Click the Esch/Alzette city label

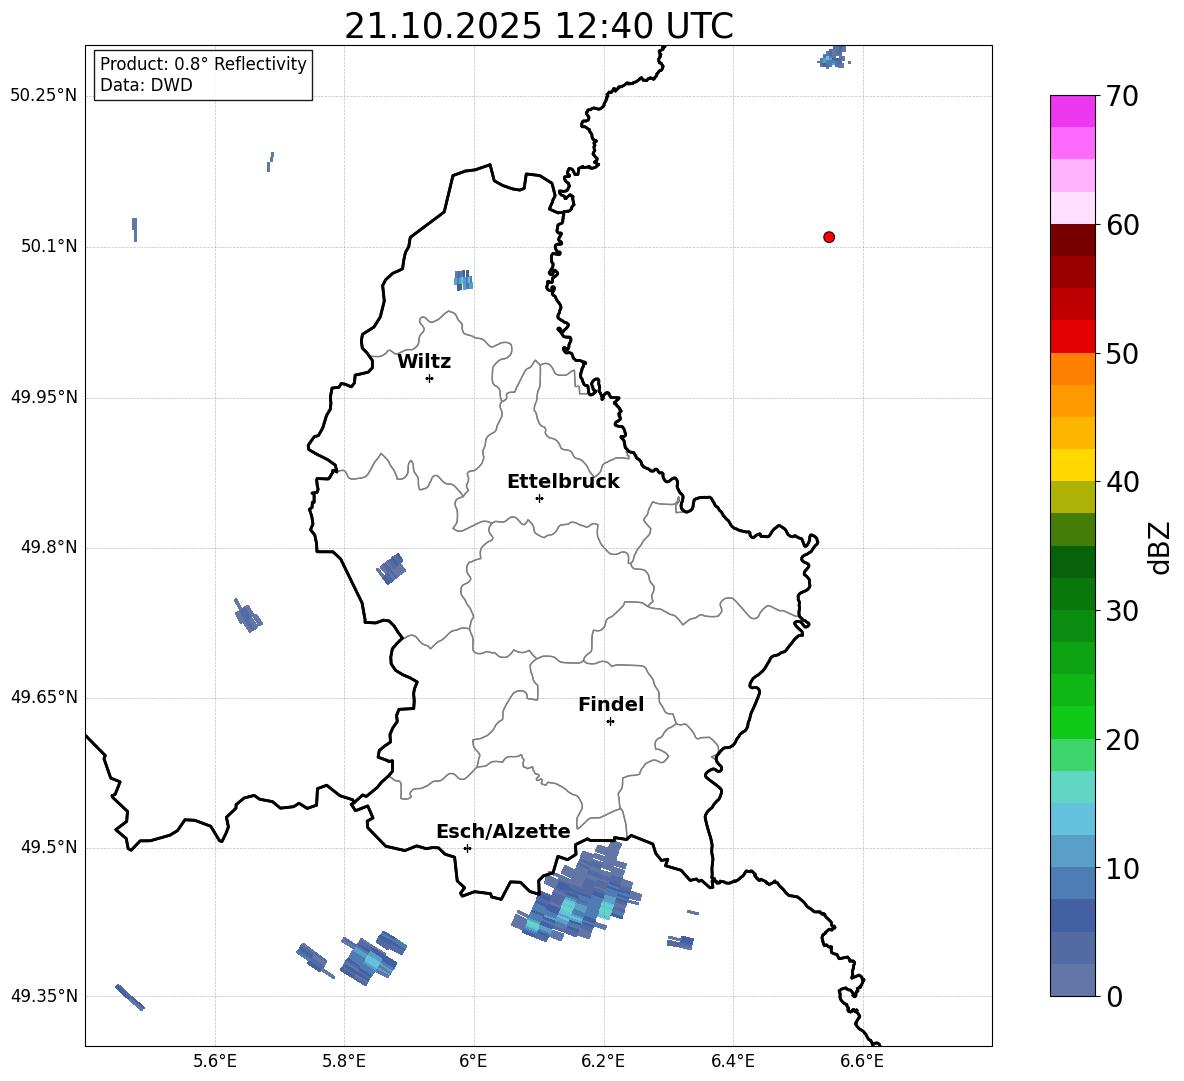coord(503,831)
